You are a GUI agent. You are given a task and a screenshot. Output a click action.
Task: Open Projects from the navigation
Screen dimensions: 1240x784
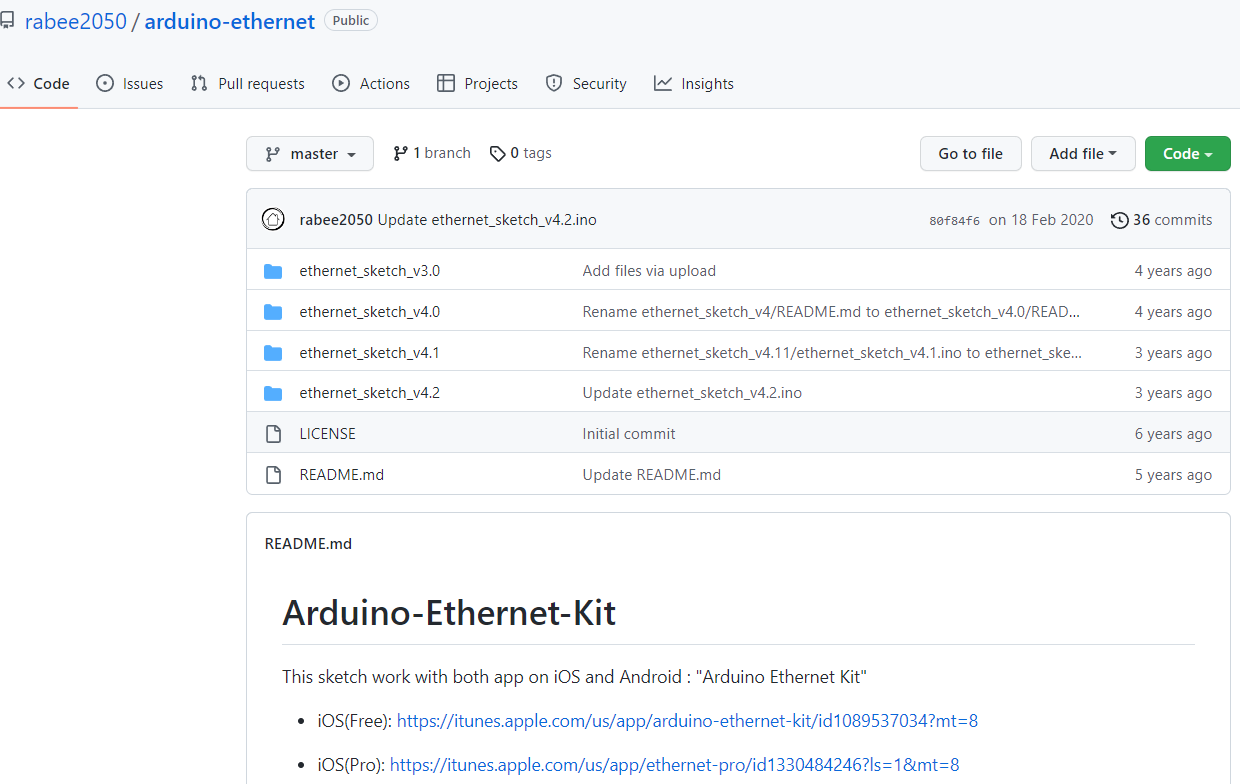pos(477,83)
